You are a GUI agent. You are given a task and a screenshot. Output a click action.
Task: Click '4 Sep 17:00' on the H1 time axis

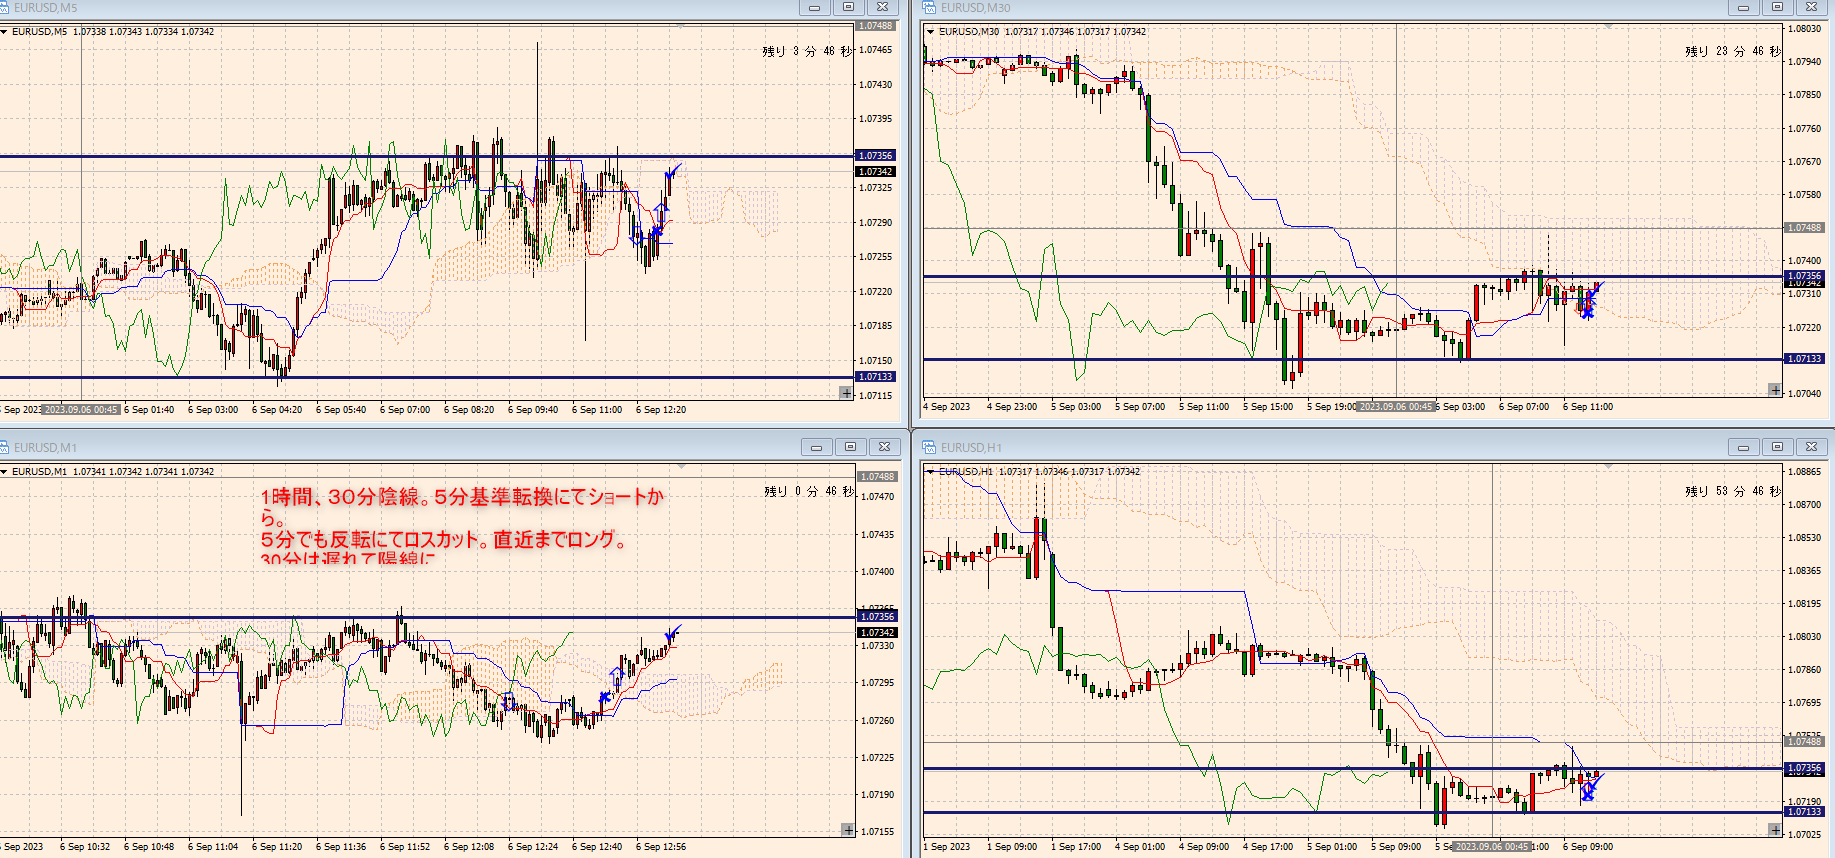(1268, 847)
